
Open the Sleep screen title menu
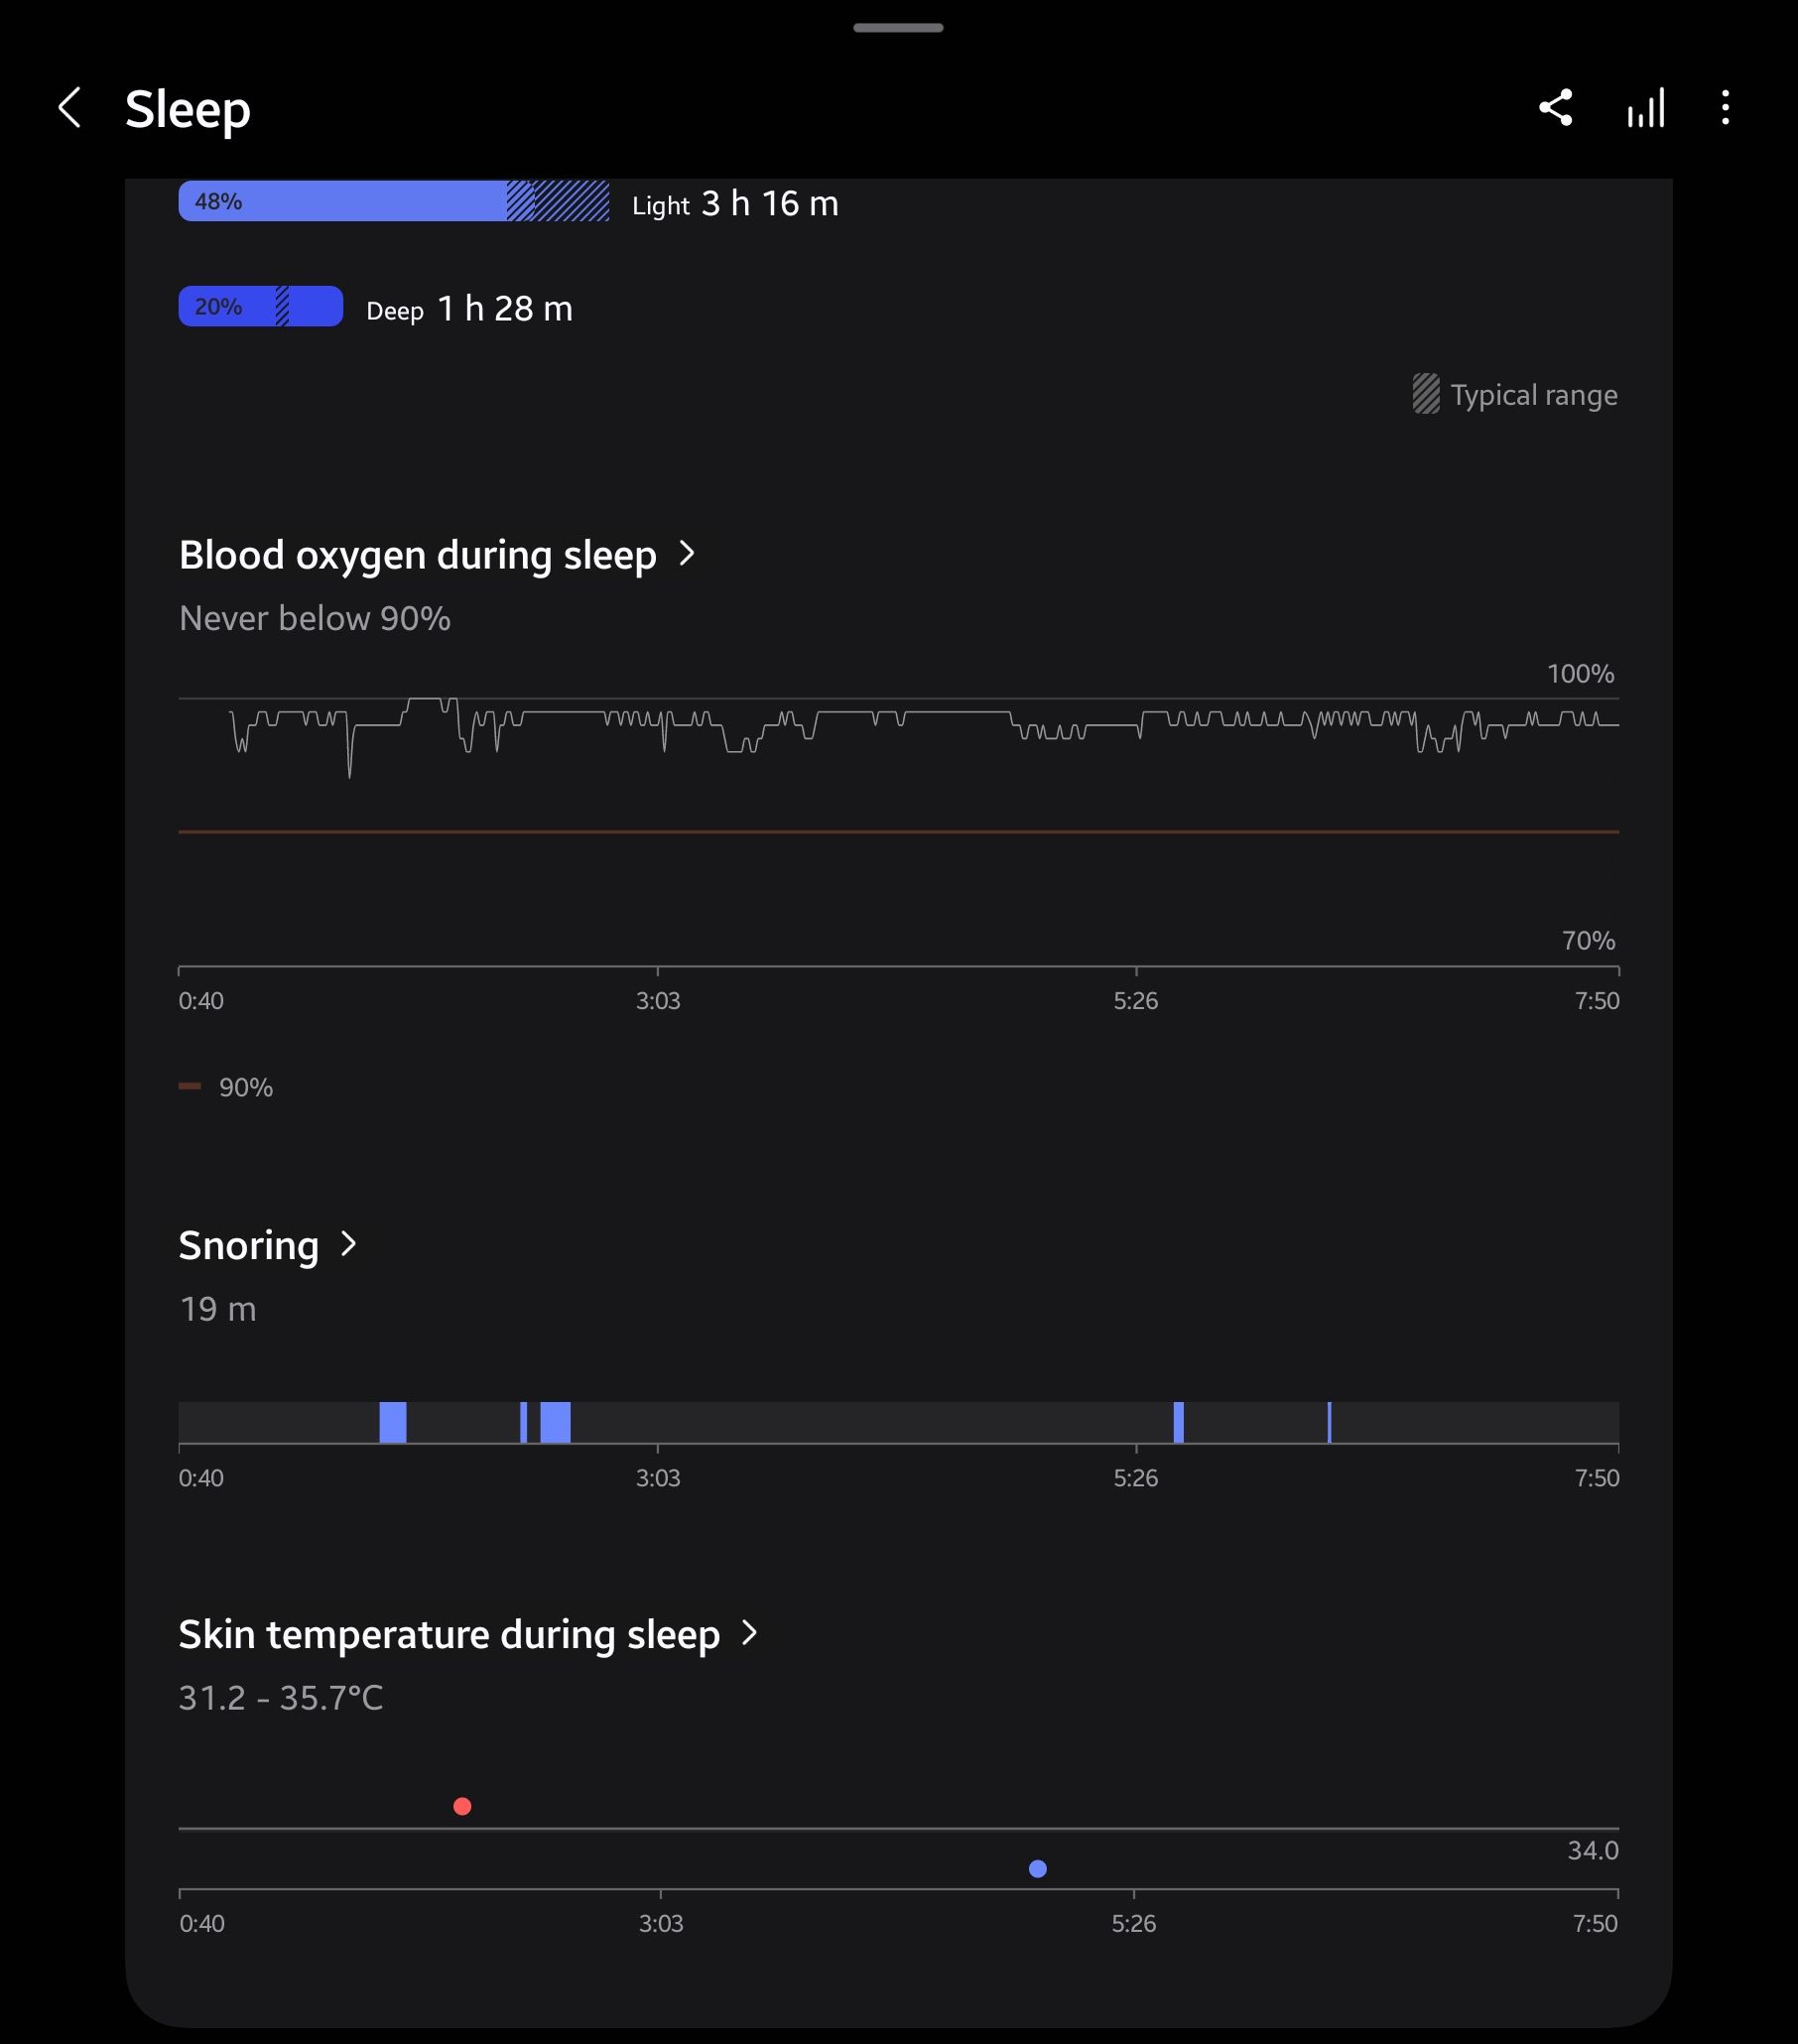(186, 110)
